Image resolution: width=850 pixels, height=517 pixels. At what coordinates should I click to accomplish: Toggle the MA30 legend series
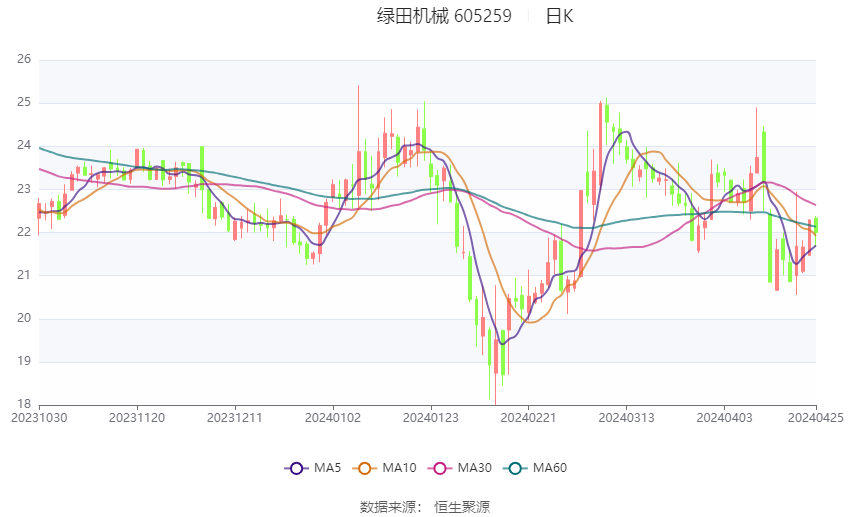coord(460,468)
